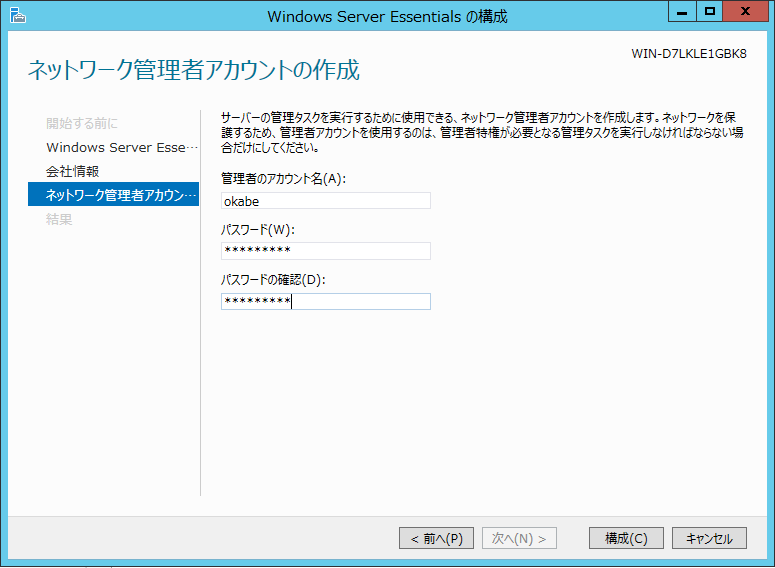The width and height of the screenshot is (775, 568).
Task: Click the disabled 次へ(N) button
Action: 519,538
